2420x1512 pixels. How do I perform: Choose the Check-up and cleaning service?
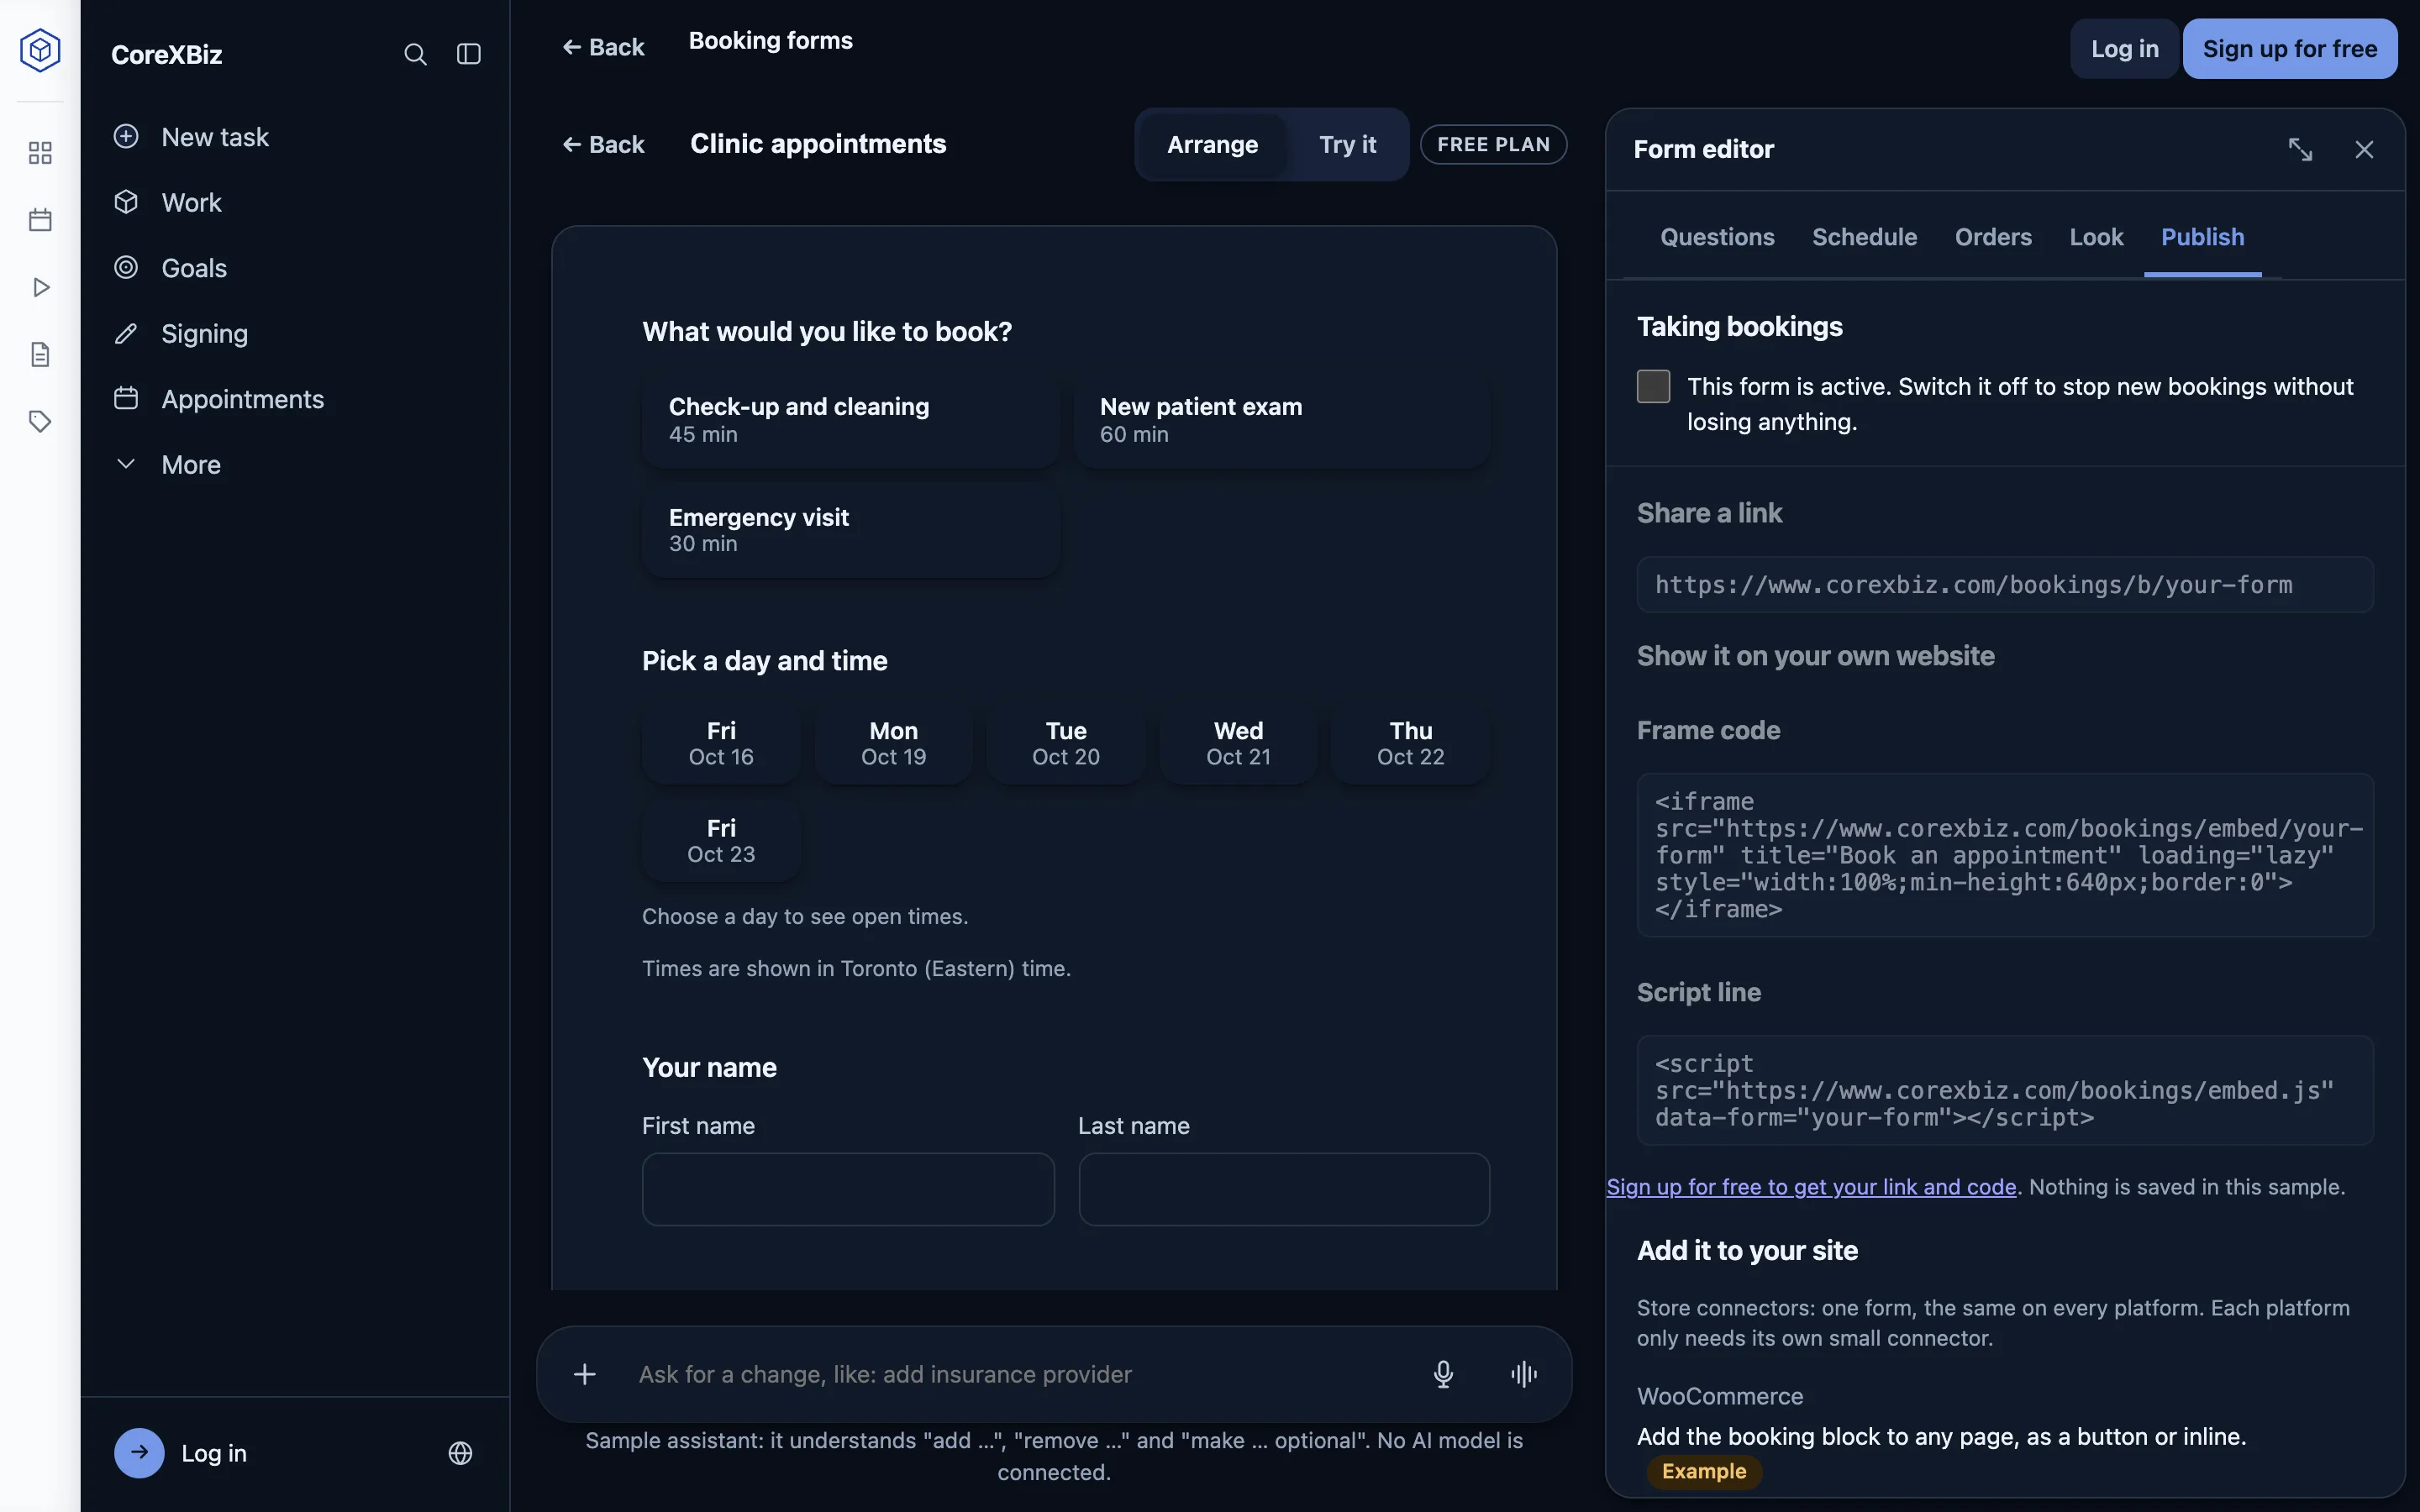coord(851,420)
